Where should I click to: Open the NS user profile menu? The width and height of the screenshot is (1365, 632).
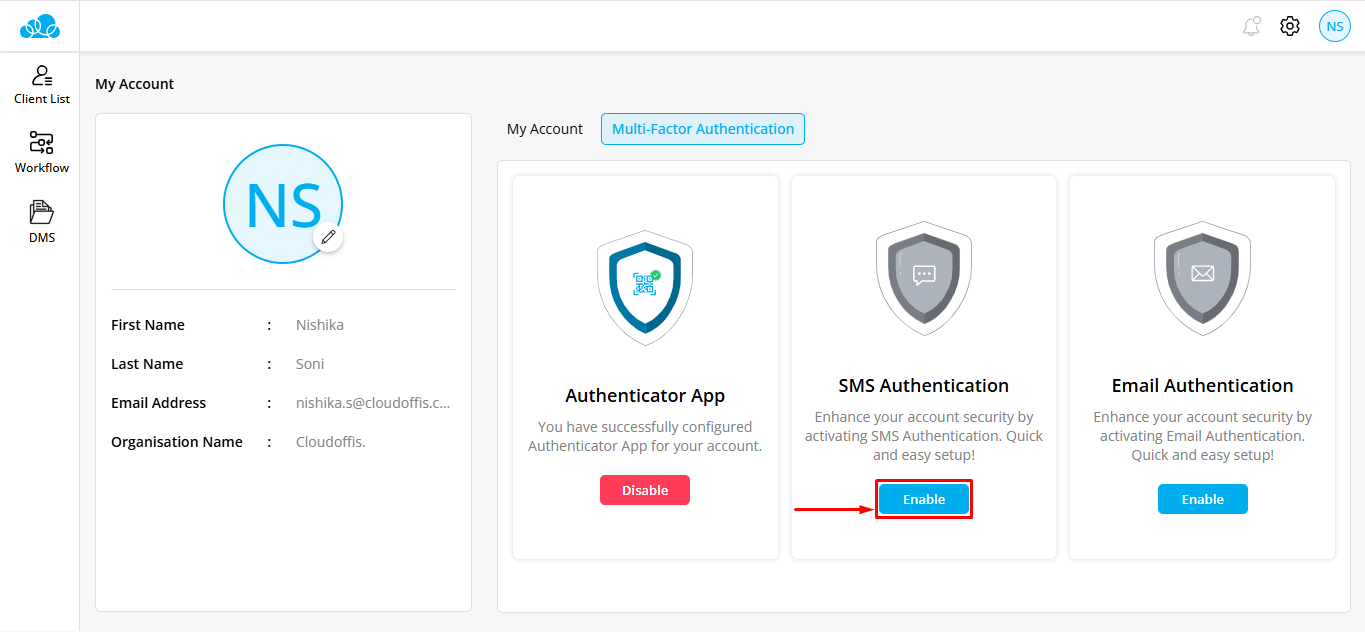tap(1334, 27)
